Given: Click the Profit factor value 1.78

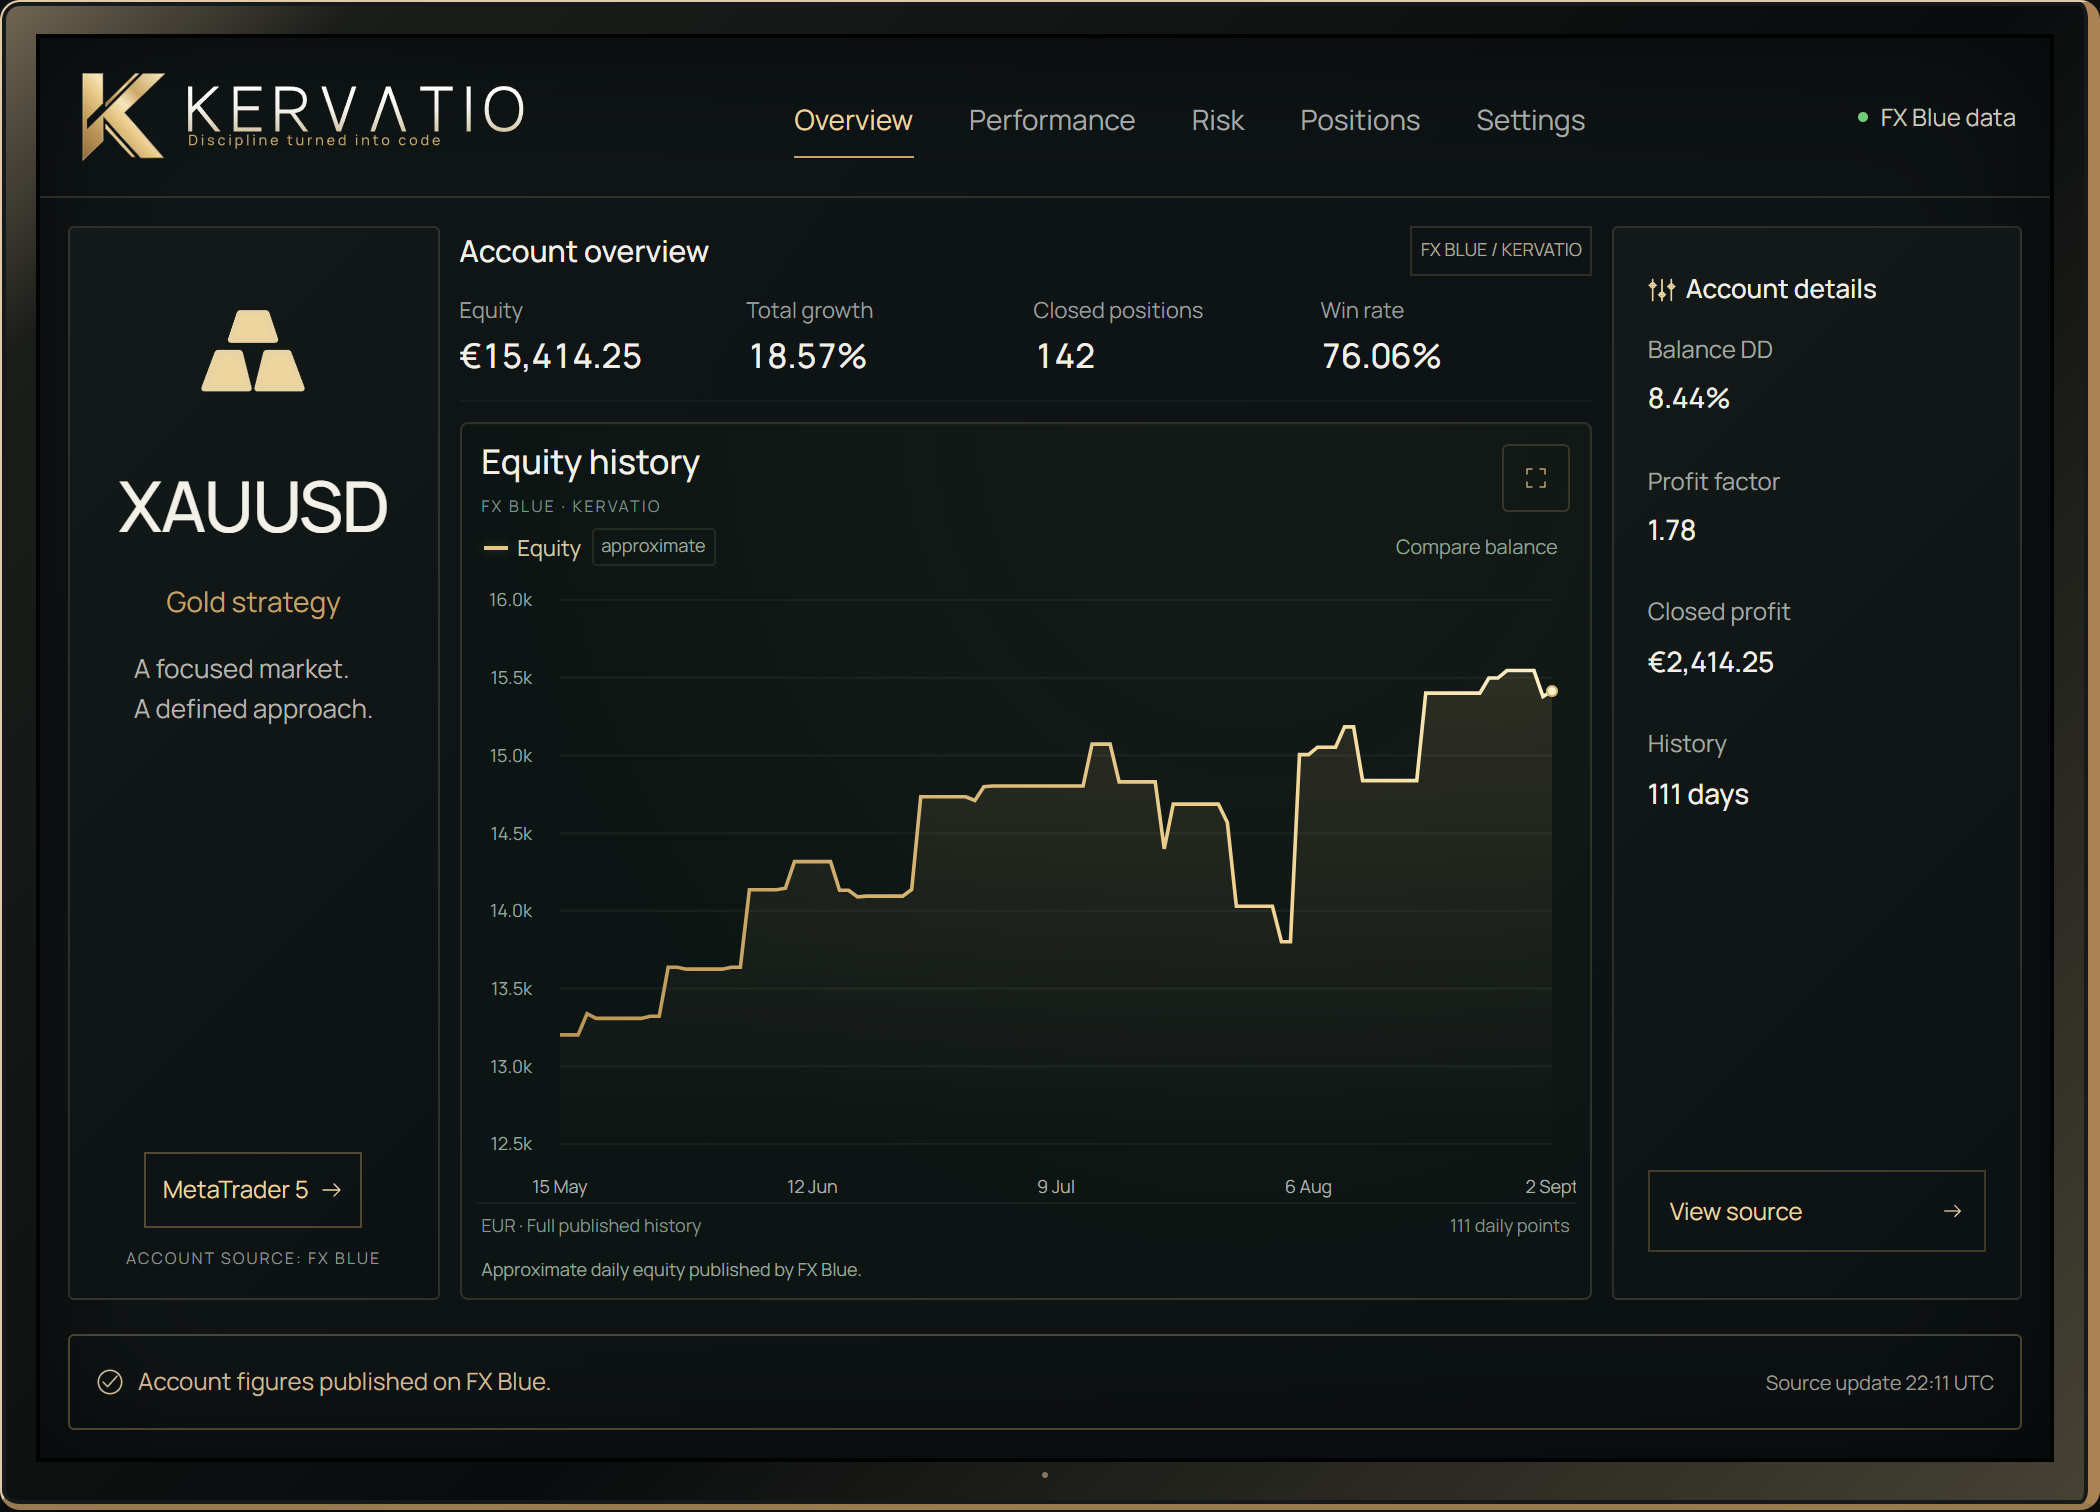Looking at the screenshot, I should click(1671, 531).
